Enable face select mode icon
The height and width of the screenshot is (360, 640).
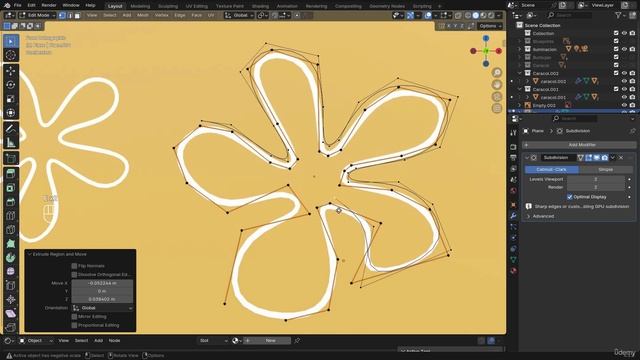(77, 16)
